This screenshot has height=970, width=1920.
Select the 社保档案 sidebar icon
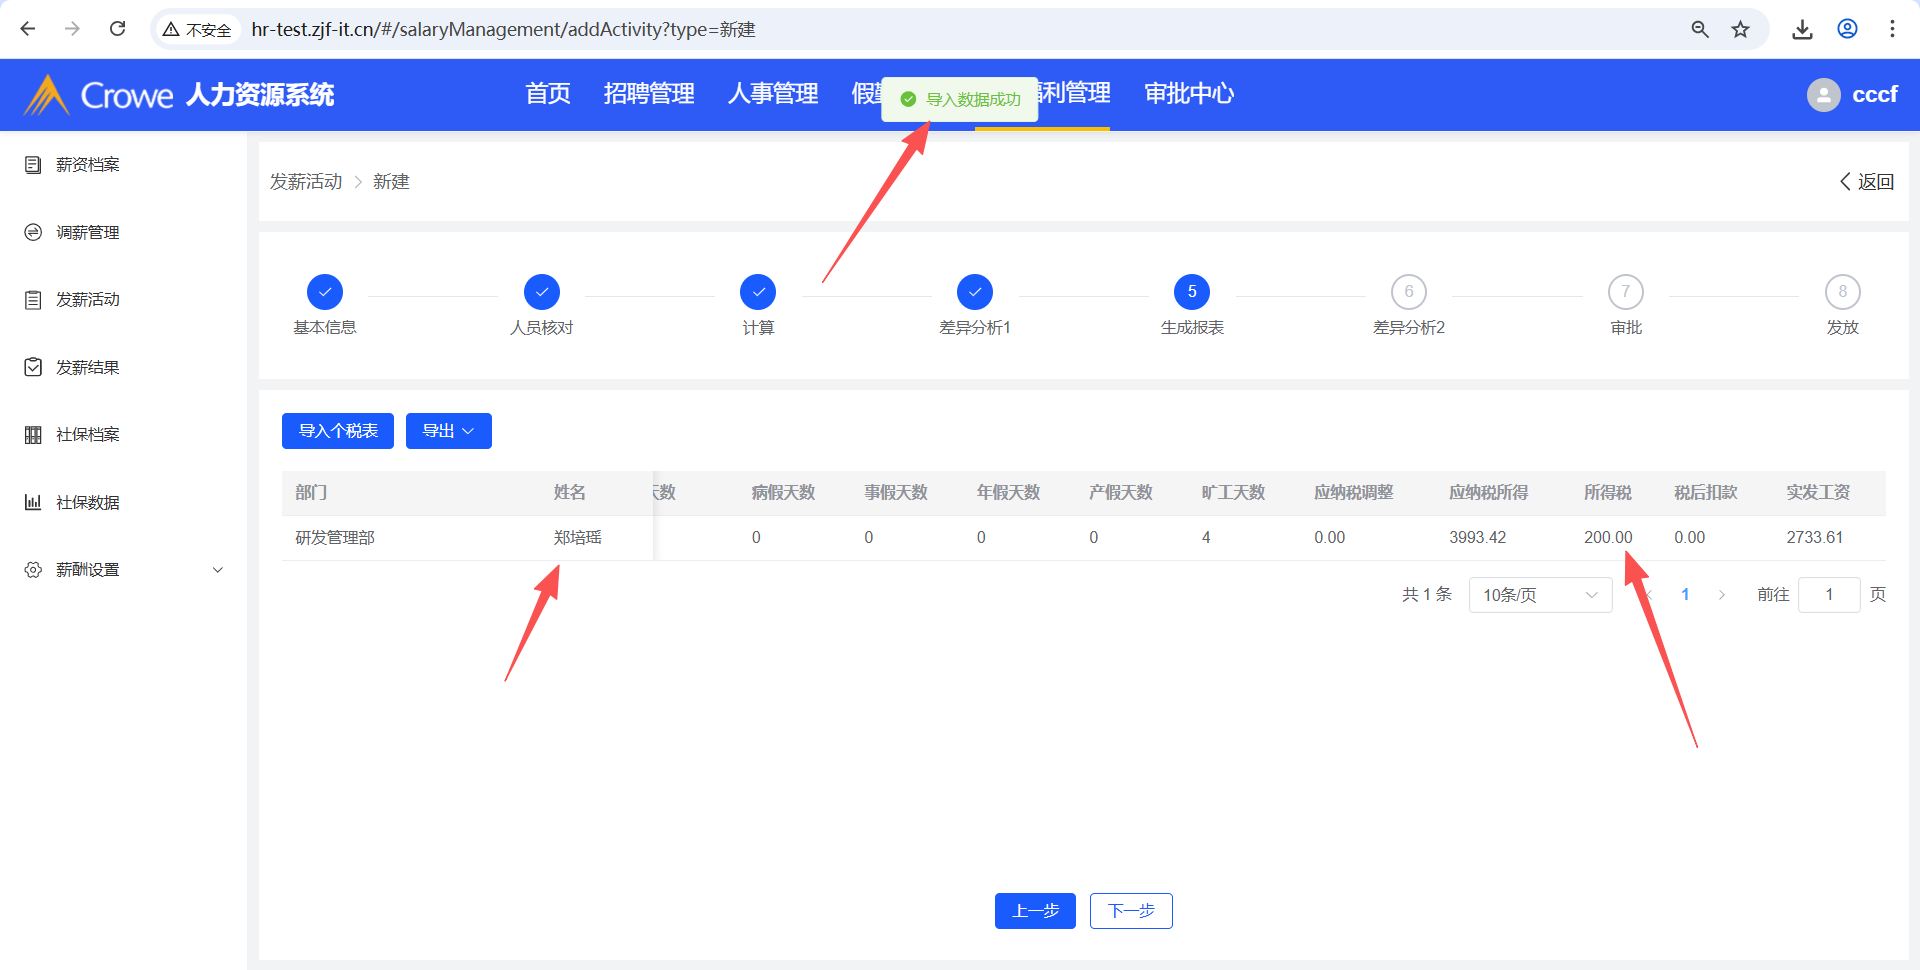(x=33, y=435)
